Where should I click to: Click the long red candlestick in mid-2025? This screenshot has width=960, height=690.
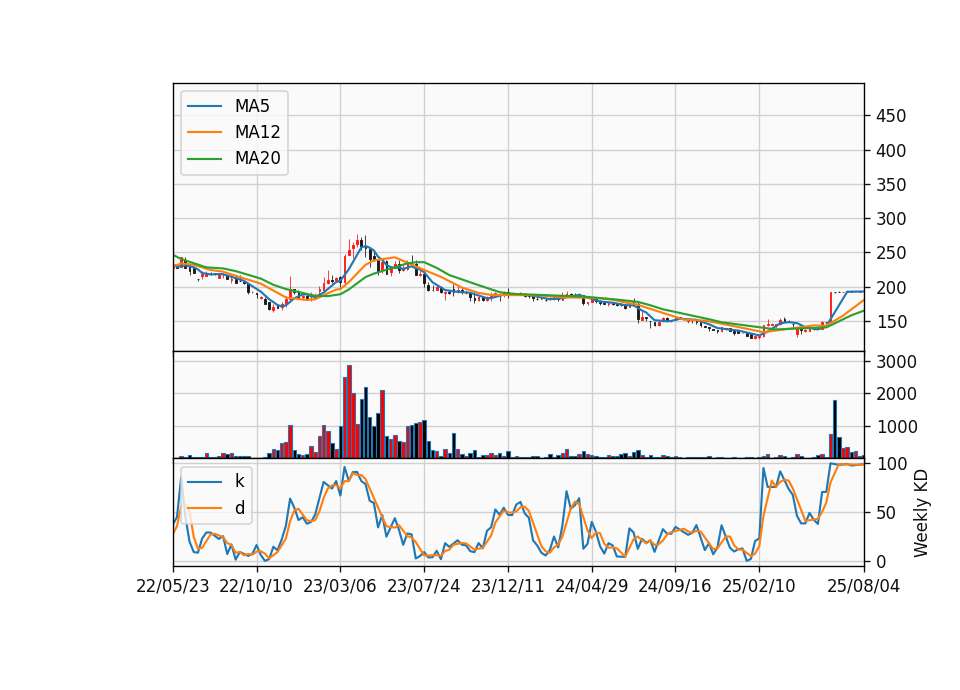coord(831,307)
